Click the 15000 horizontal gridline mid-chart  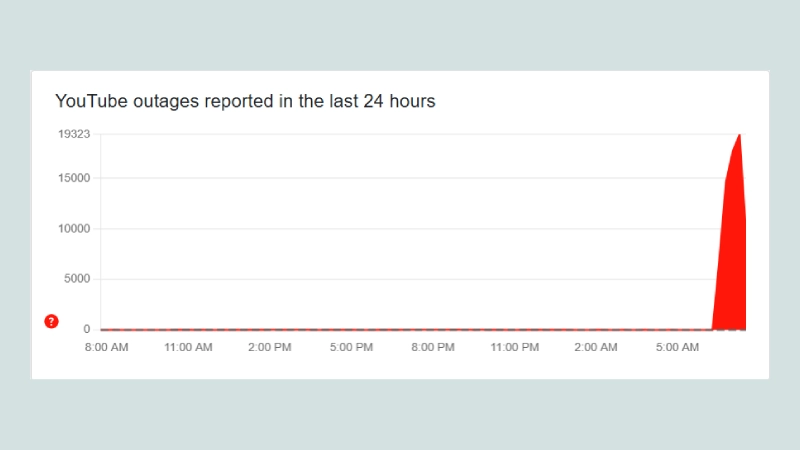click(x=400, y=178)
